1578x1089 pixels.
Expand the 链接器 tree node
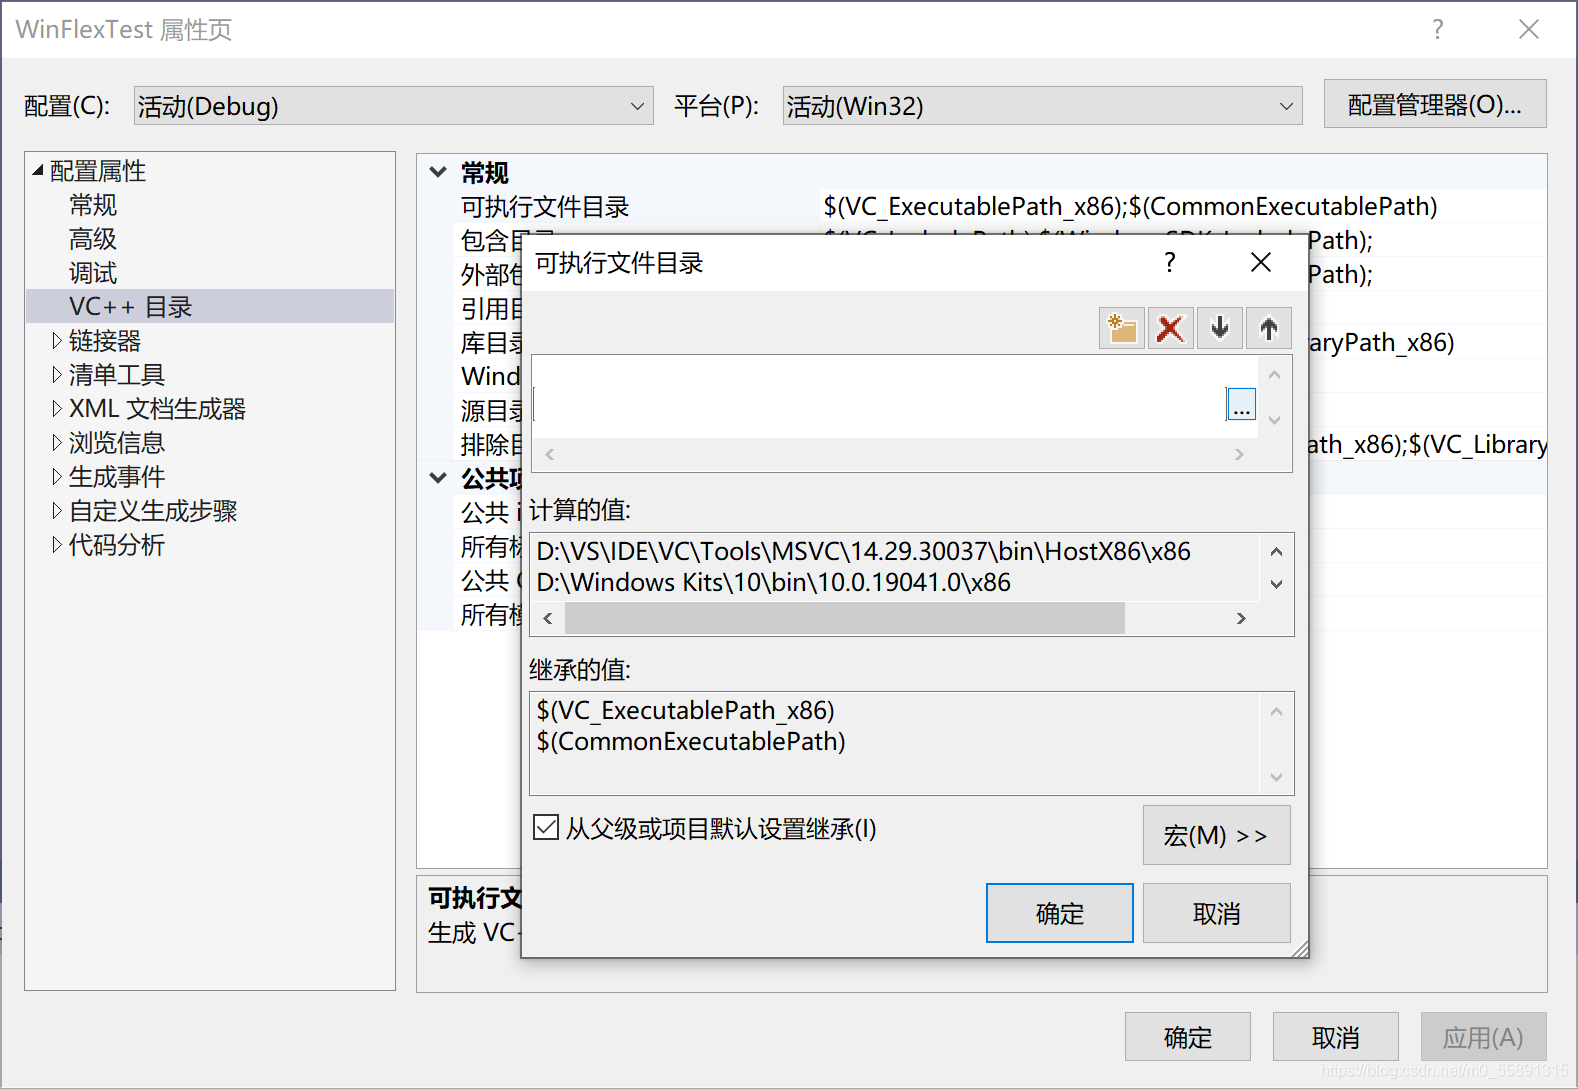pyautogui.click(x=57, y=341)
